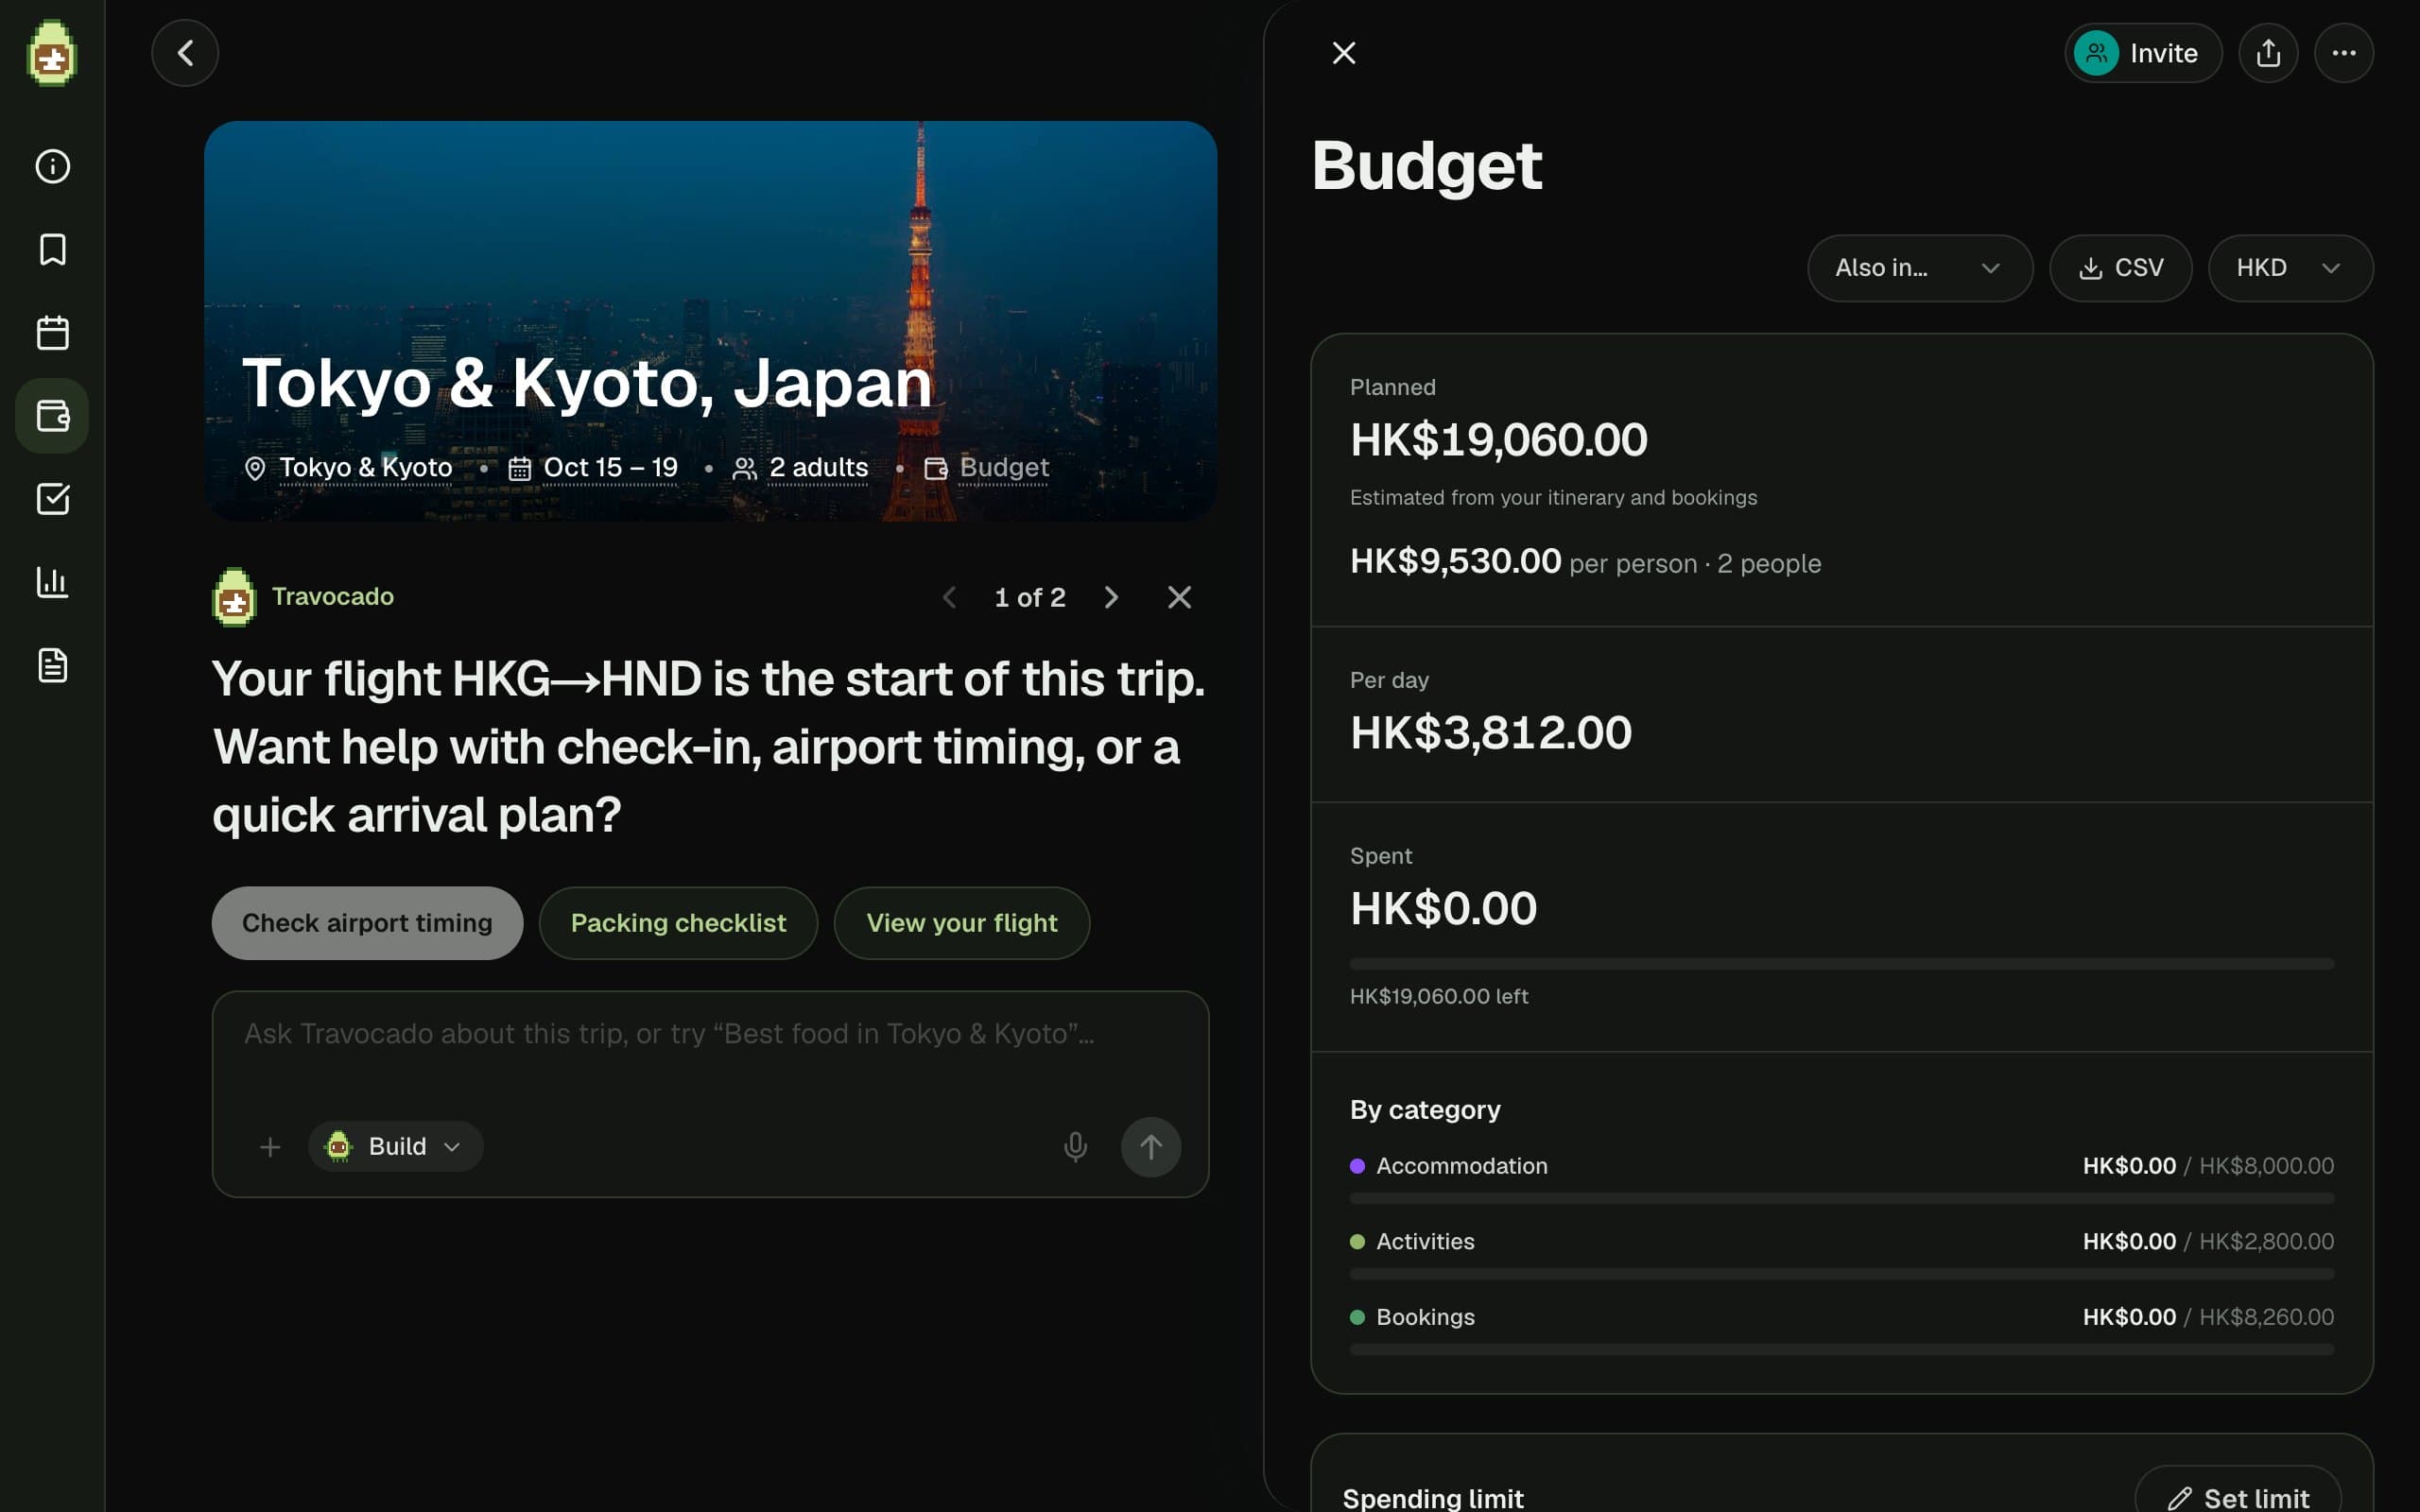Expand the Also in… currency dropdown
Image resolution: width=2420 pixels, height=1512 pixels.
1920,268
